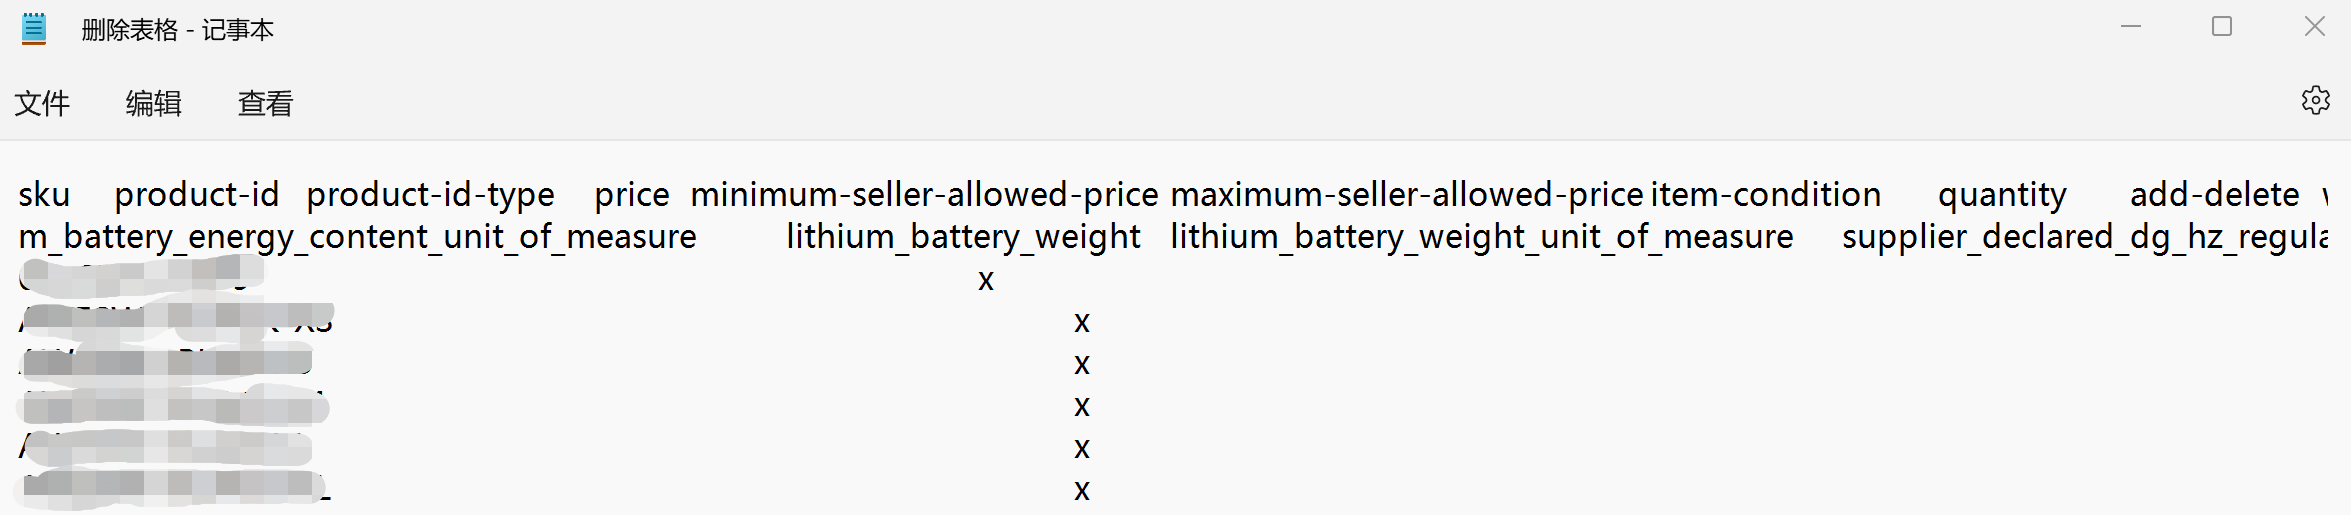Viewport: 2351px width, 515px height.
Task: Open the 编辑 menu
Action: pyautogui.click(x=154, y=103)
